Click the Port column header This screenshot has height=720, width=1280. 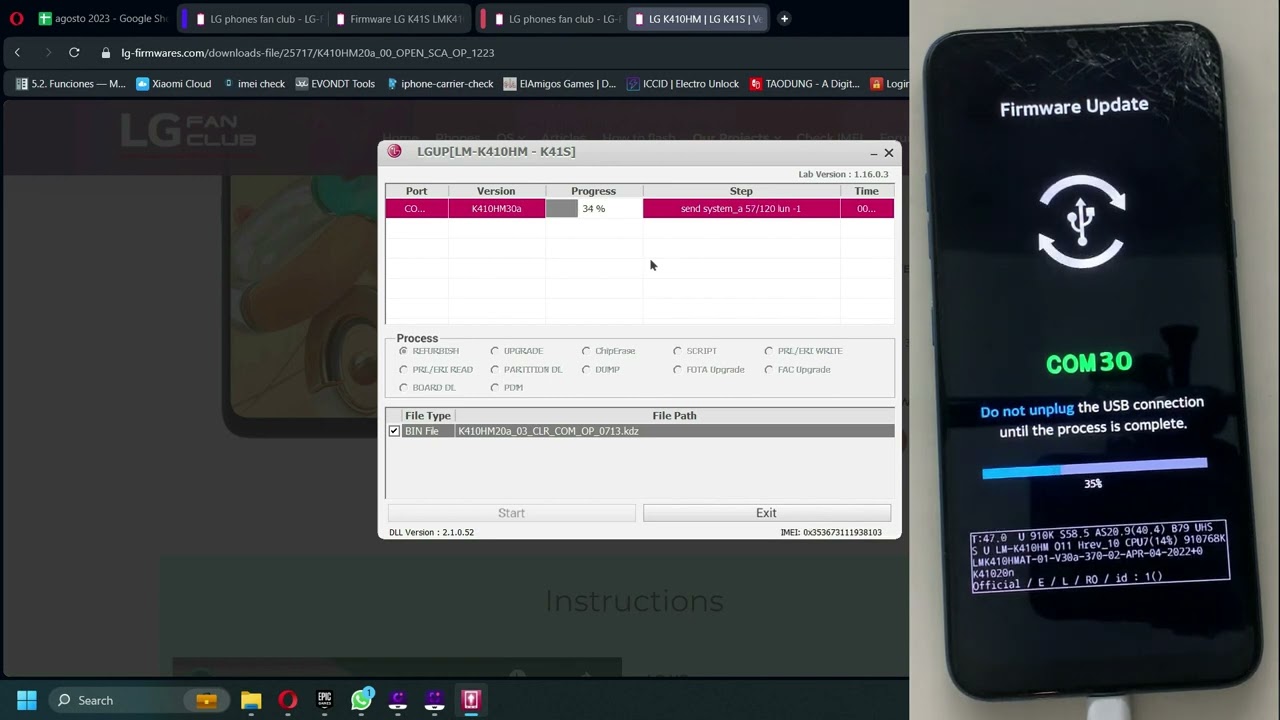[x=417, y=191]
